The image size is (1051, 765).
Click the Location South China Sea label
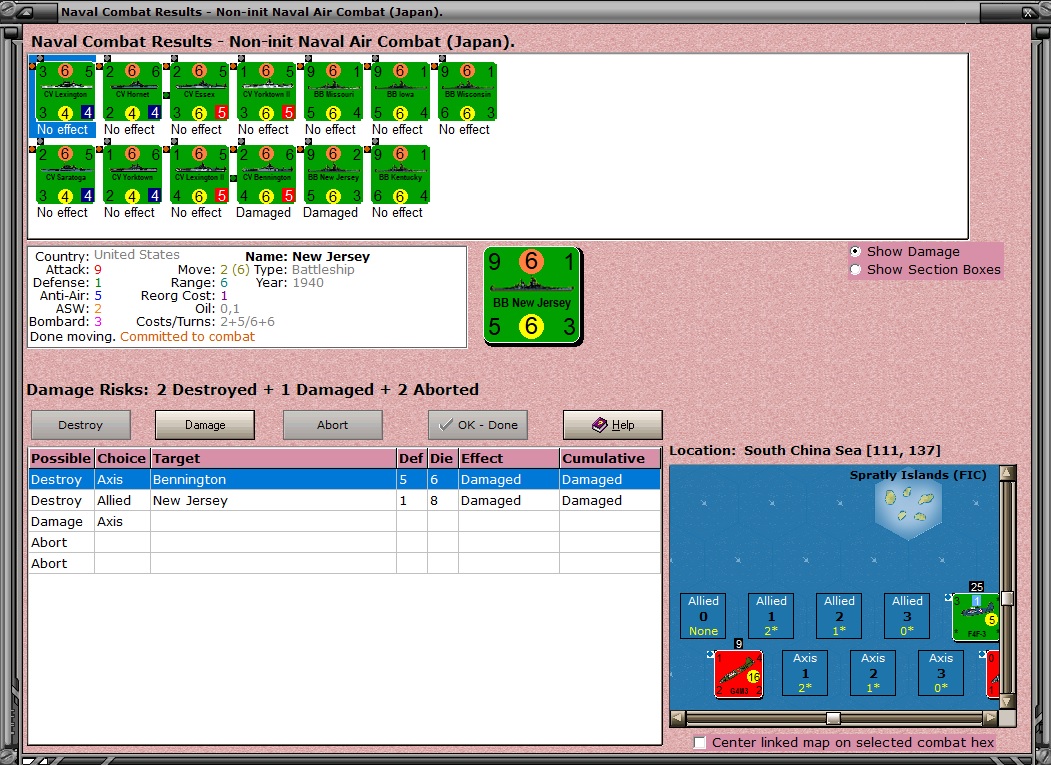click(804, 451)
